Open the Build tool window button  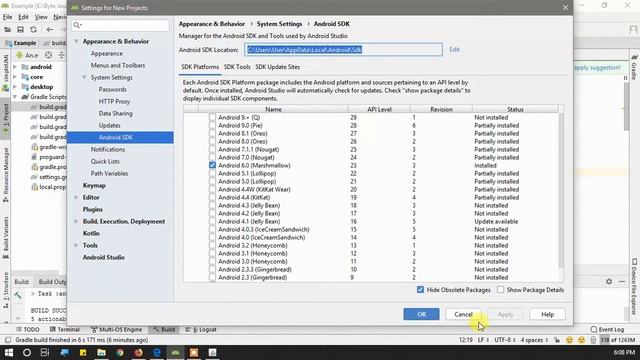(x=164, y=329)
